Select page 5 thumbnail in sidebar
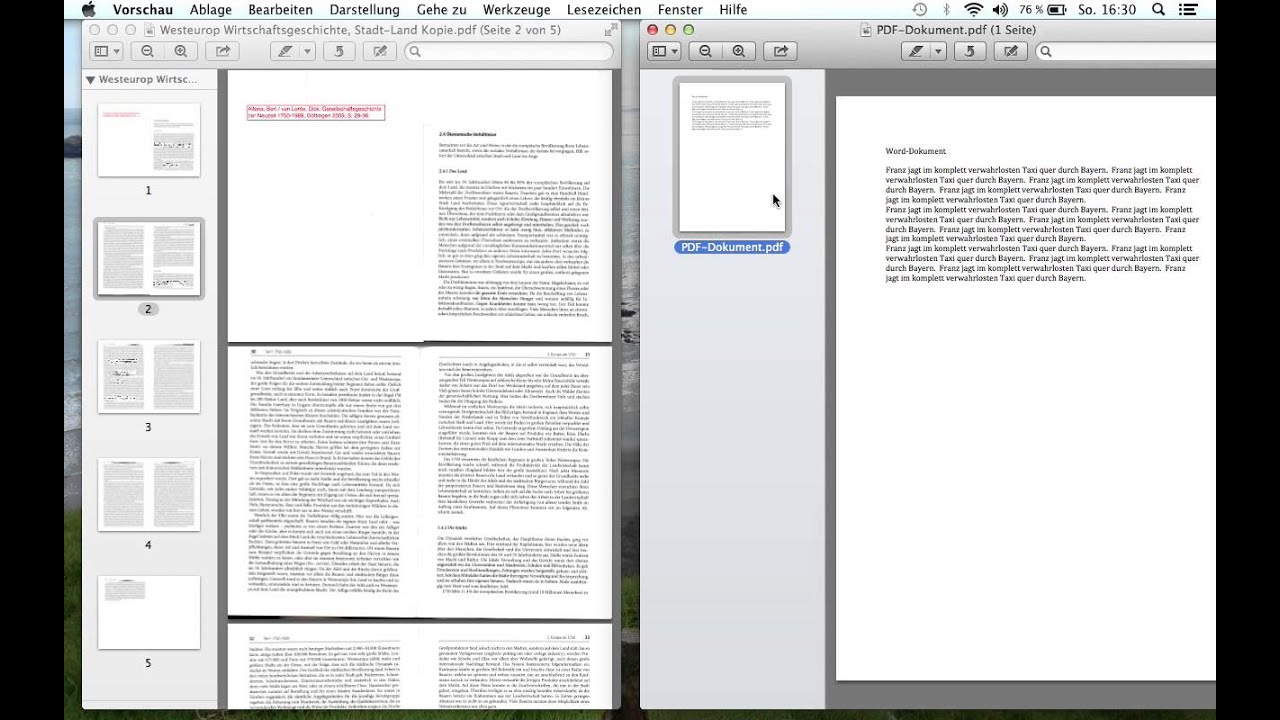The image size is (1280, 720). (x=149, y=612)
